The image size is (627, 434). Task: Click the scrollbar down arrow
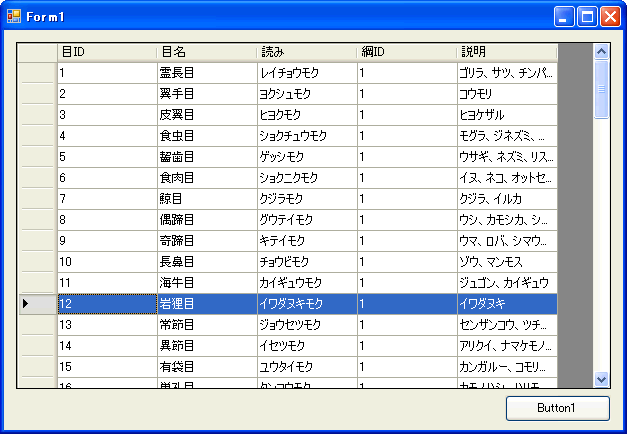(601, 379)
